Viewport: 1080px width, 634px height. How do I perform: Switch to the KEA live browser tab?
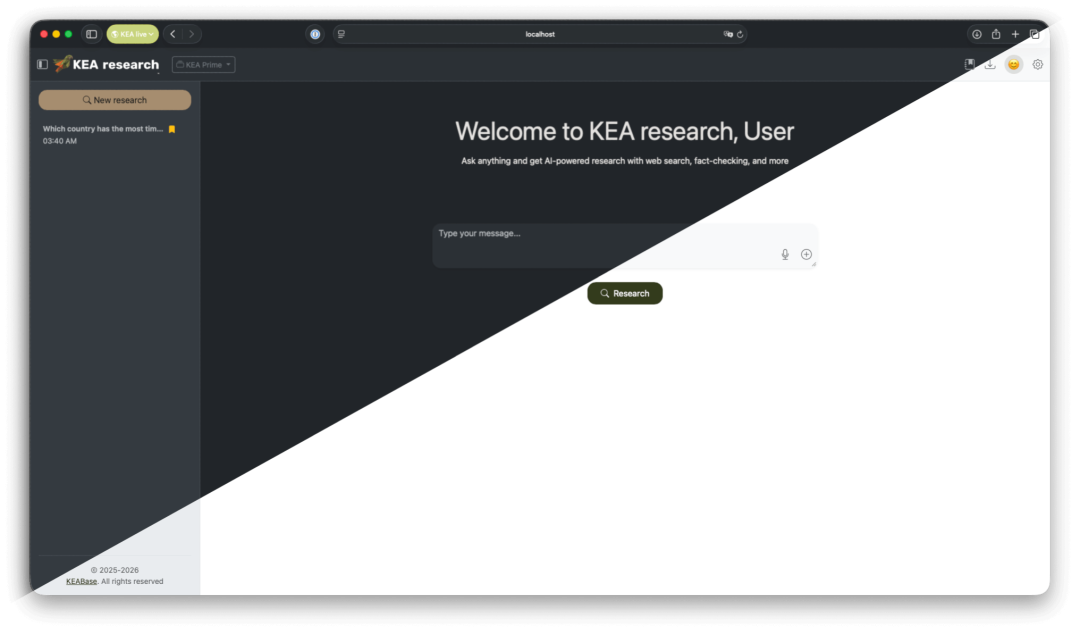coord(130,33)
